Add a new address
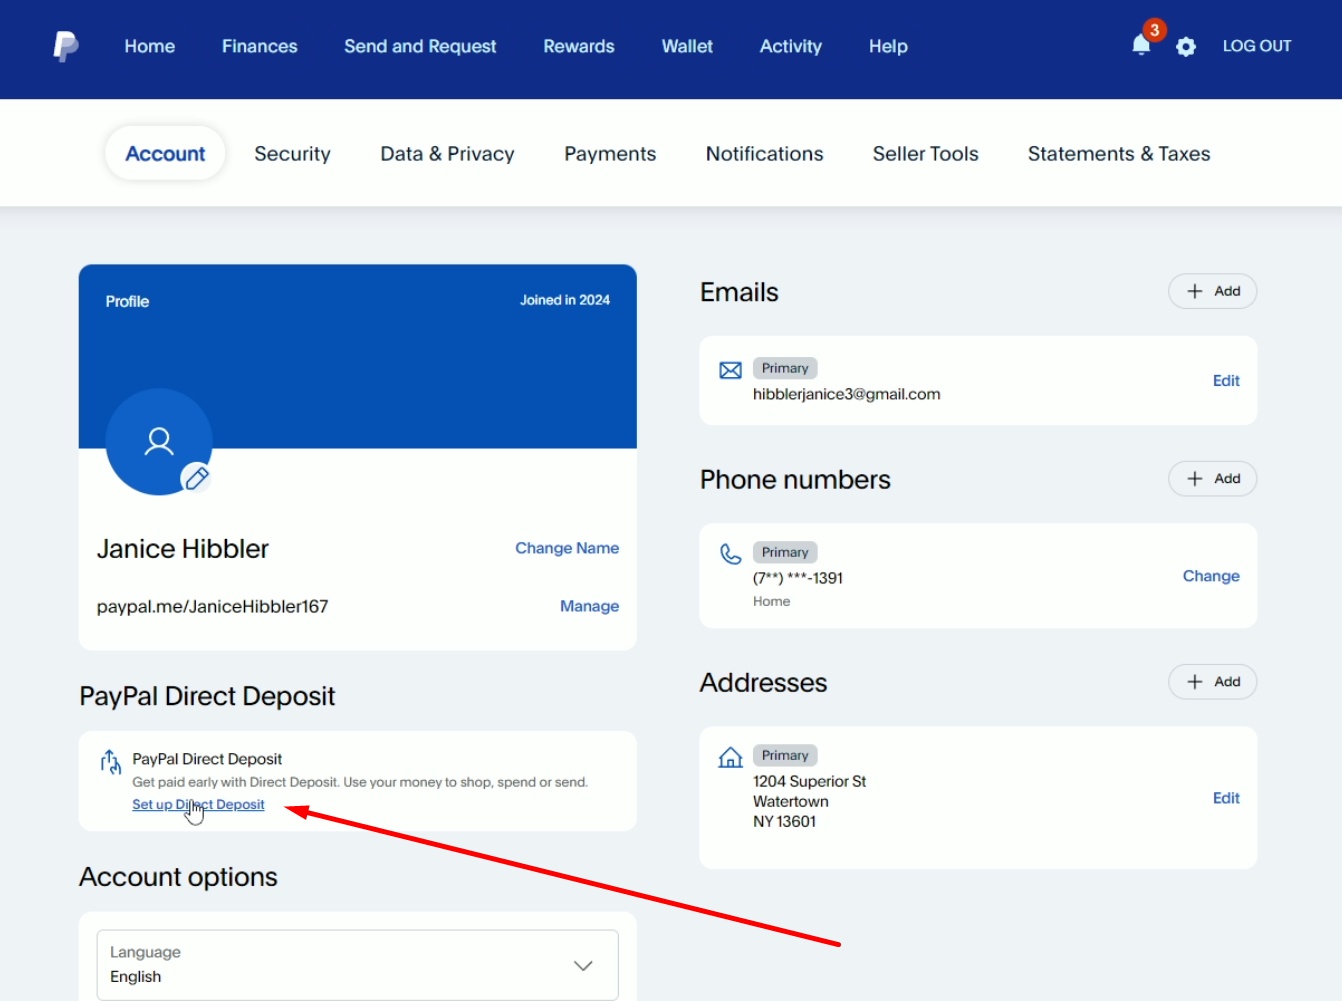The width and height of the screenshot is (1342, 1001). pyautogui.click(x=1212, y=682)
